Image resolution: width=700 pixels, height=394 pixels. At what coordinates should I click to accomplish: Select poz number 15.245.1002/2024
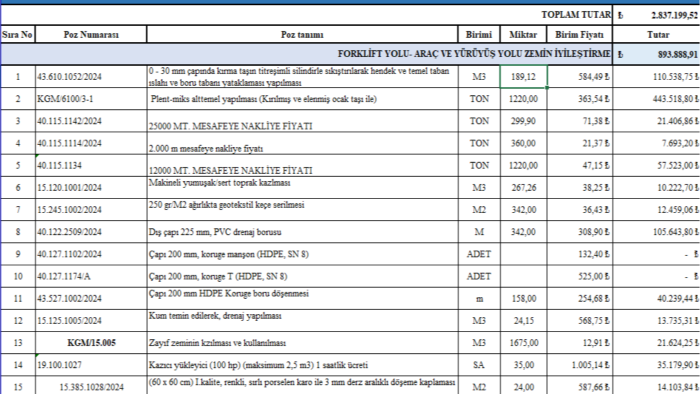point(91,210)
